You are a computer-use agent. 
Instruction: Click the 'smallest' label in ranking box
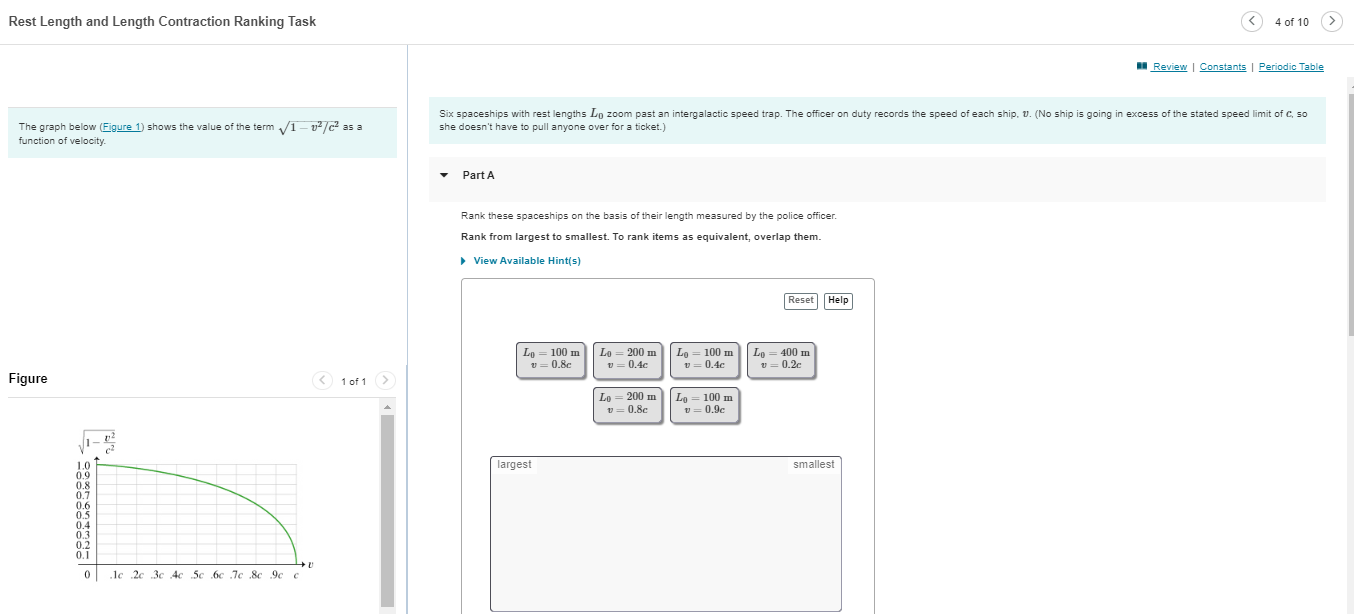pos(813,465)
